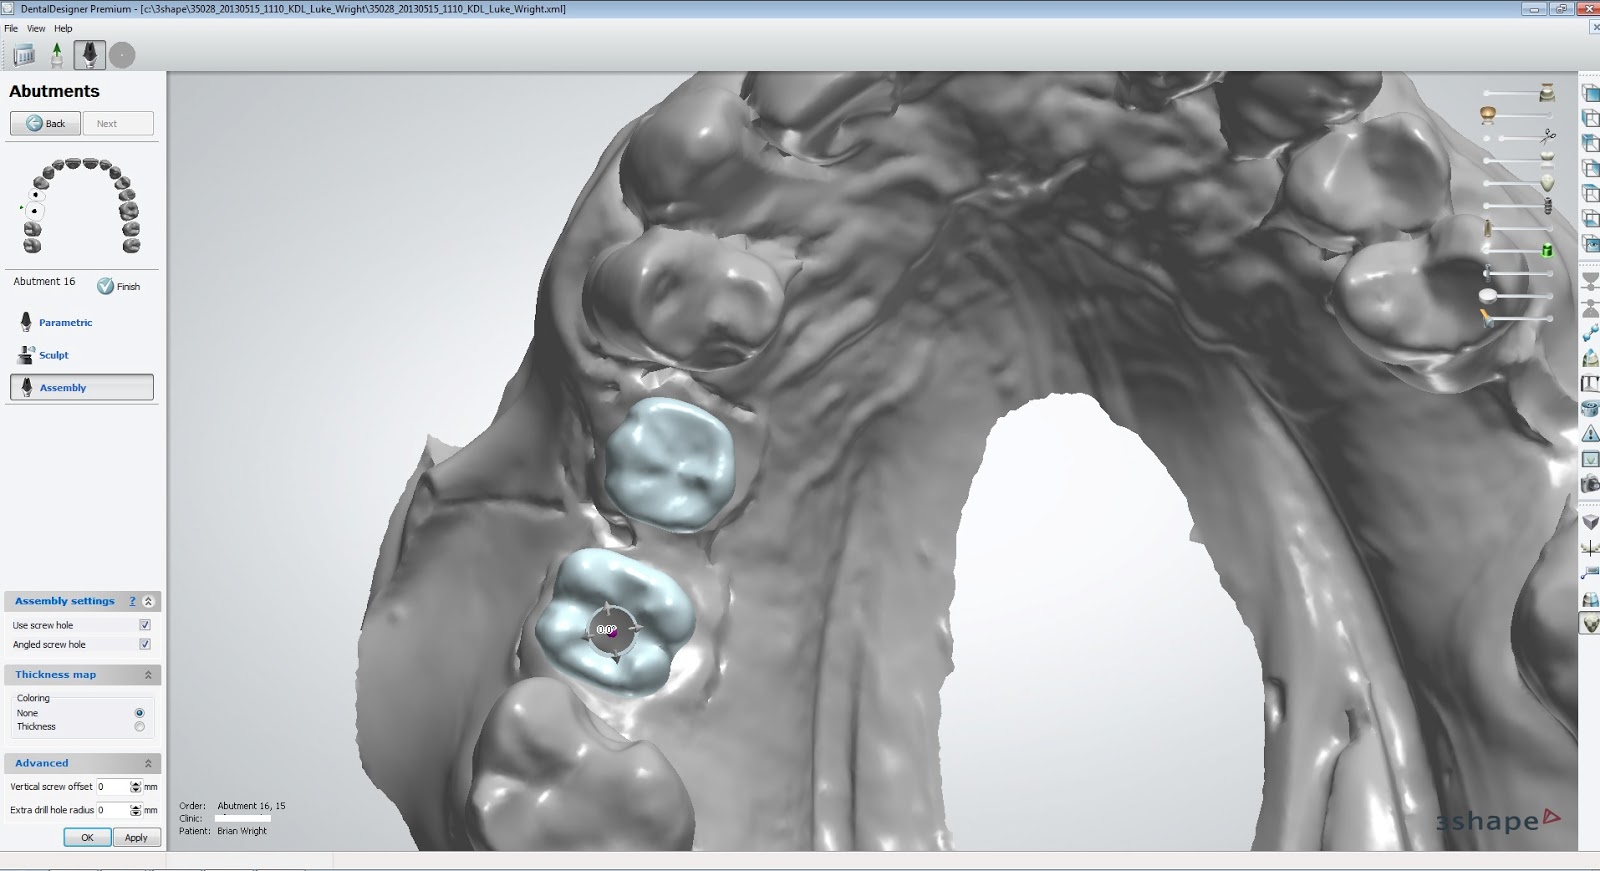This screenshot has height=871, width=1600.
Task: Click the crosshair icon in right toolbar
Action: pyautogui.click(x=1590, y=548)
